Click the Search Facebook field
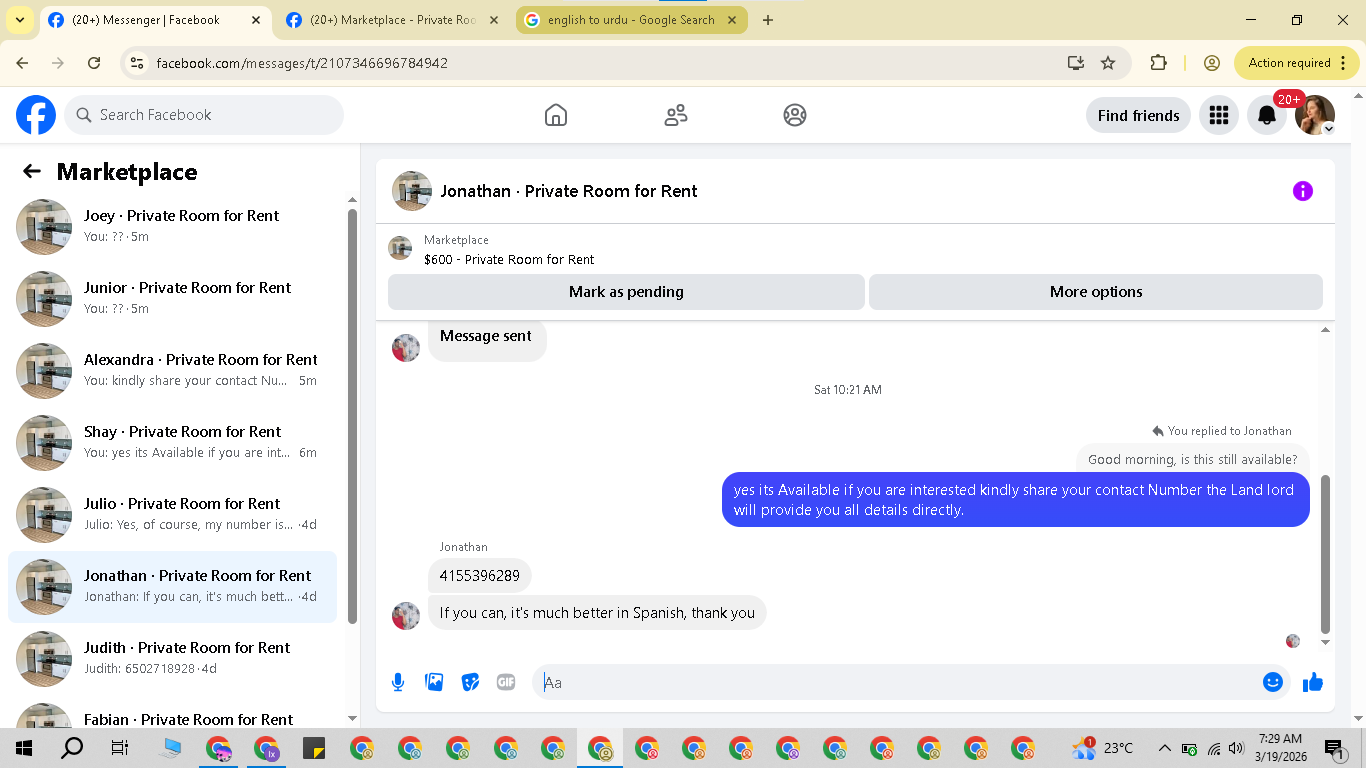 click(204, 115)
